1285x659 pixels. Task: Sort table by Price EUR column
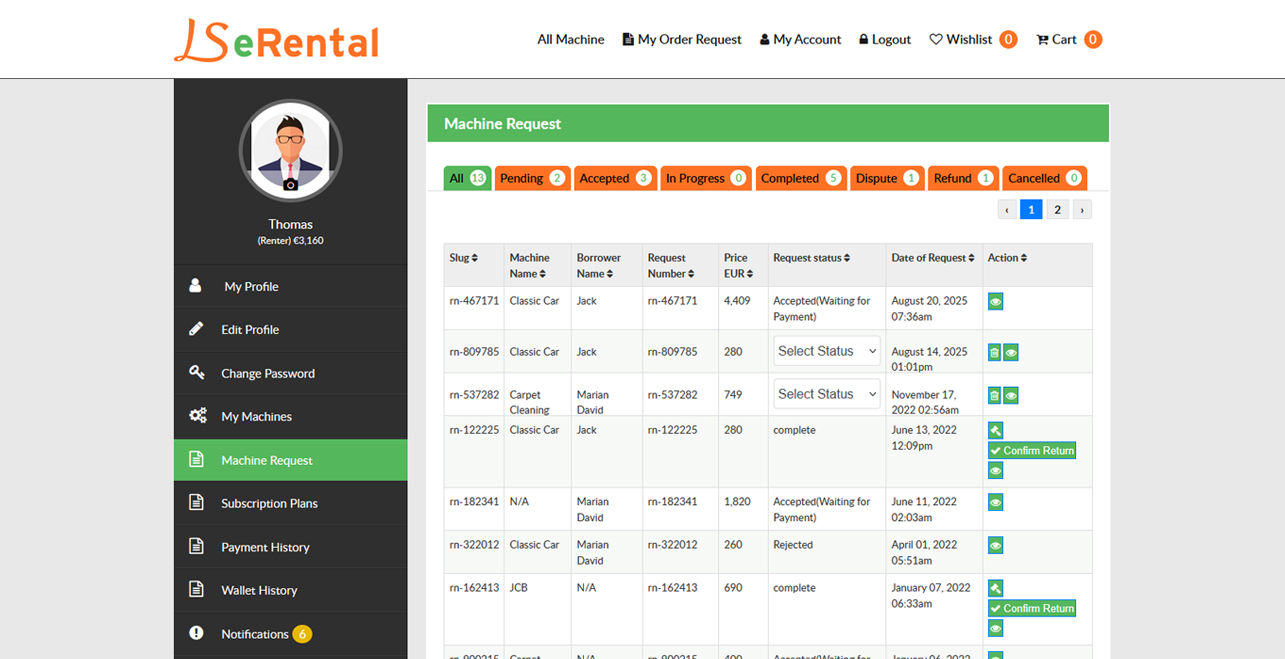(x=737, y=265)
